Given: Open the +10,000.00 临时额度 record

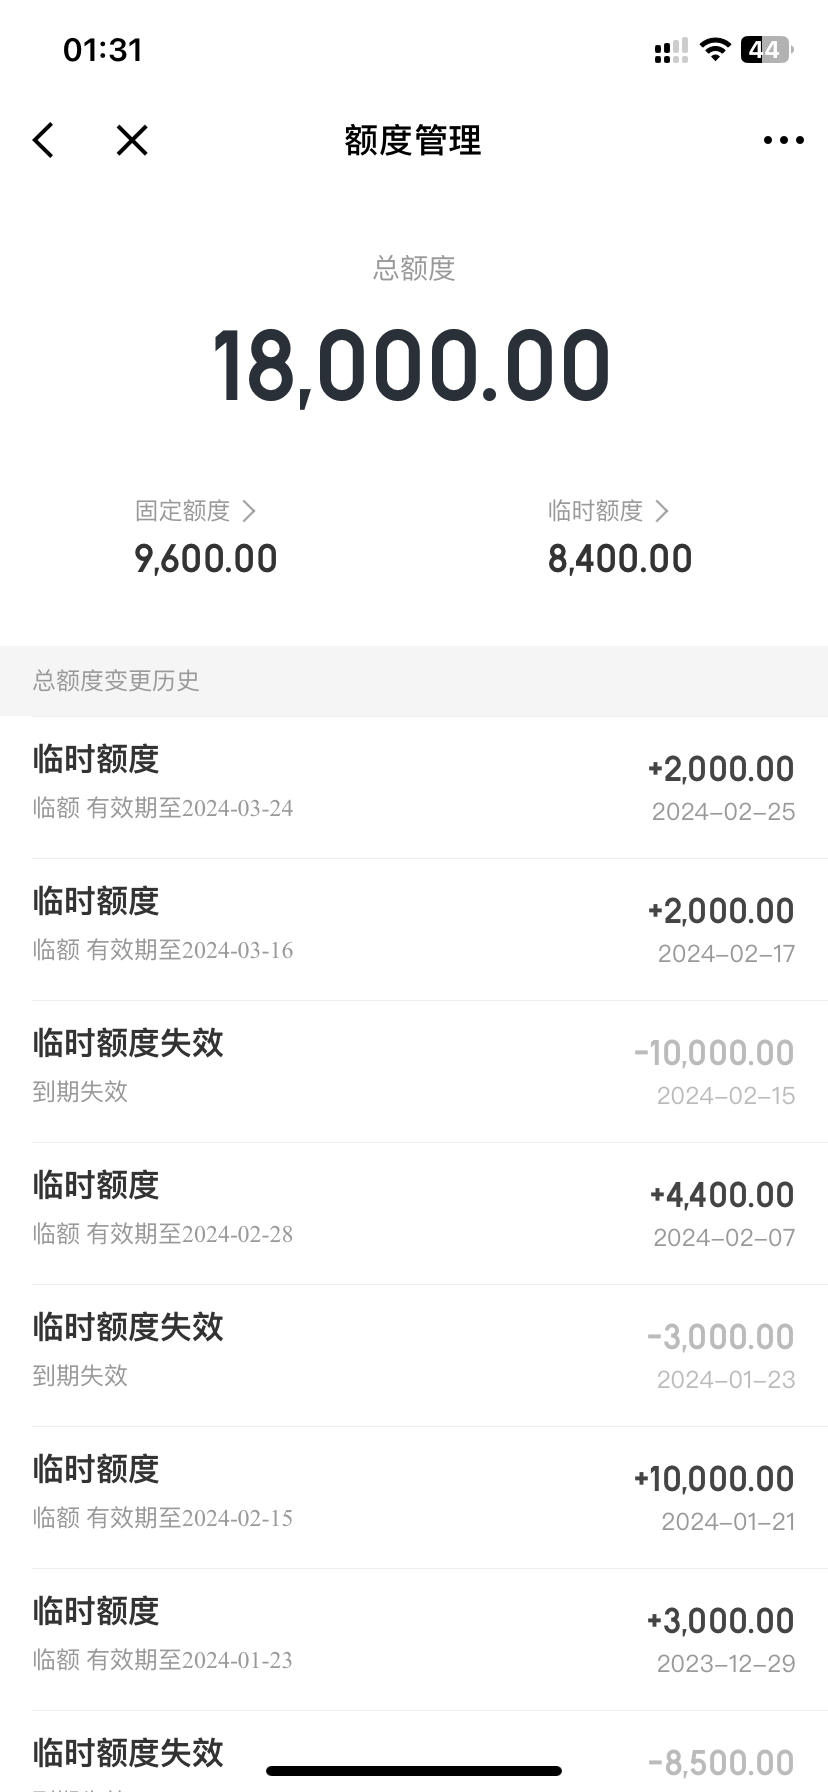Looking at the screenshot, I should (x=414, y=1497).
